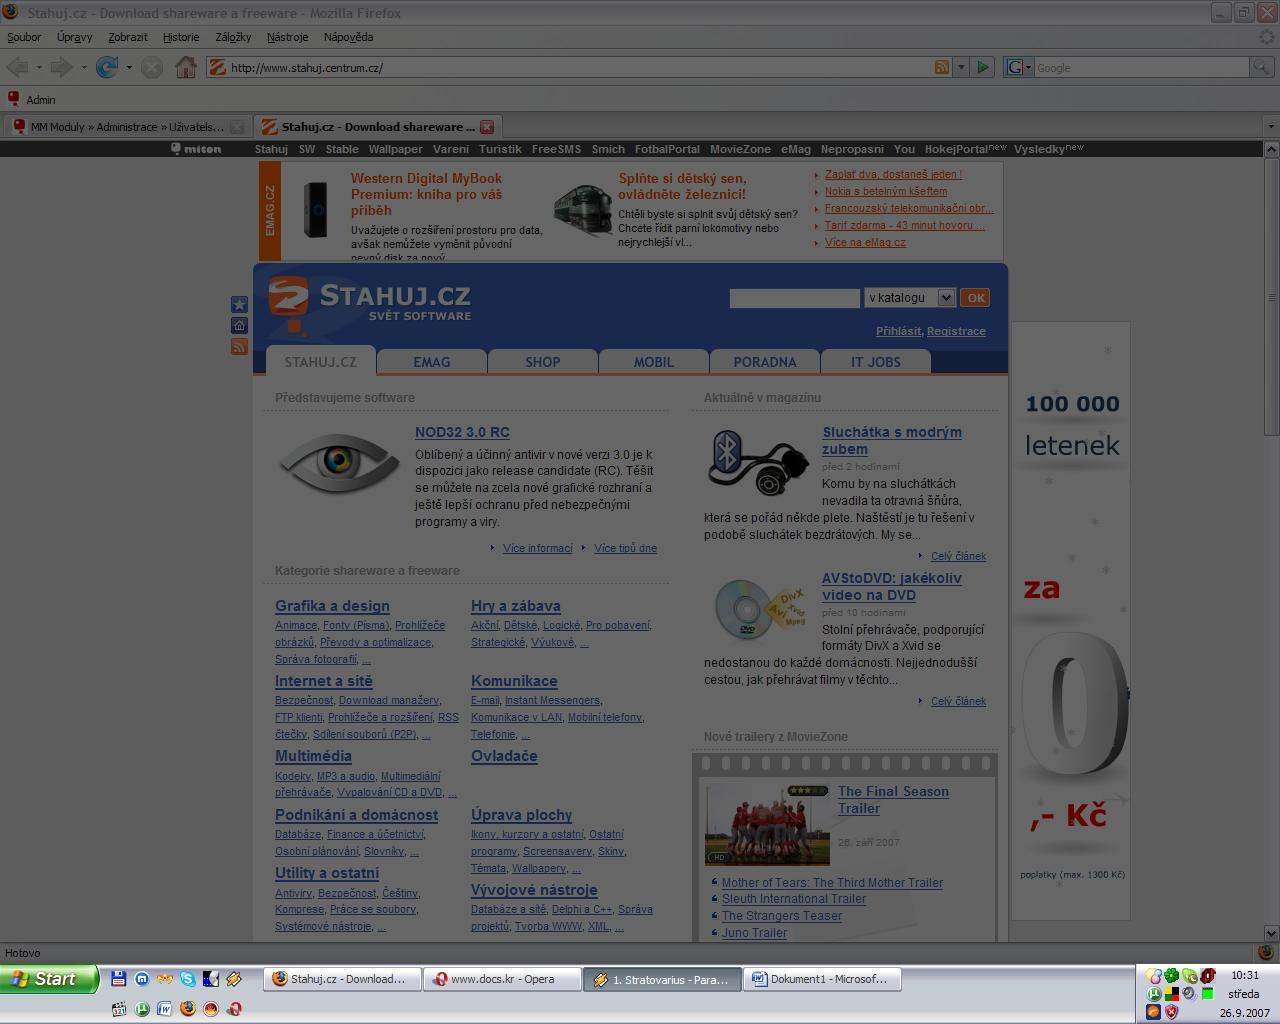Go to the Firefox home page

[186, 67]
